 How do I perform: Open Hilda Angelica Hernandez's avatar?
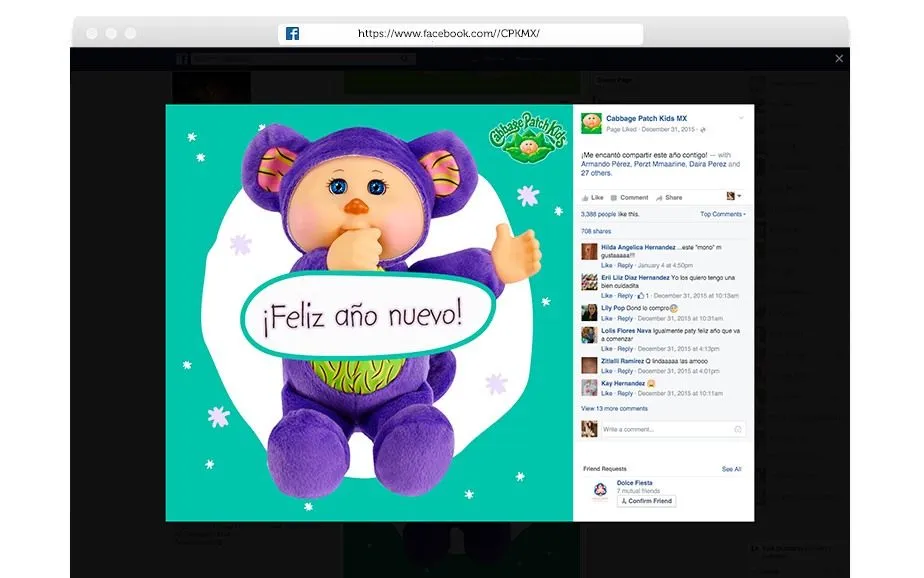pos(589,252)
